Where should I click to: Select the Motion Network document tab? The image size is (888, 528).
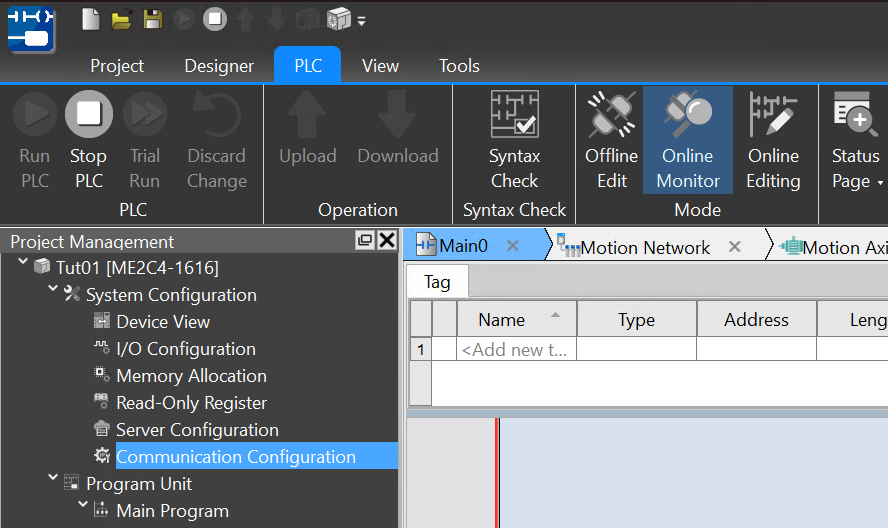(x=645, y=247)
